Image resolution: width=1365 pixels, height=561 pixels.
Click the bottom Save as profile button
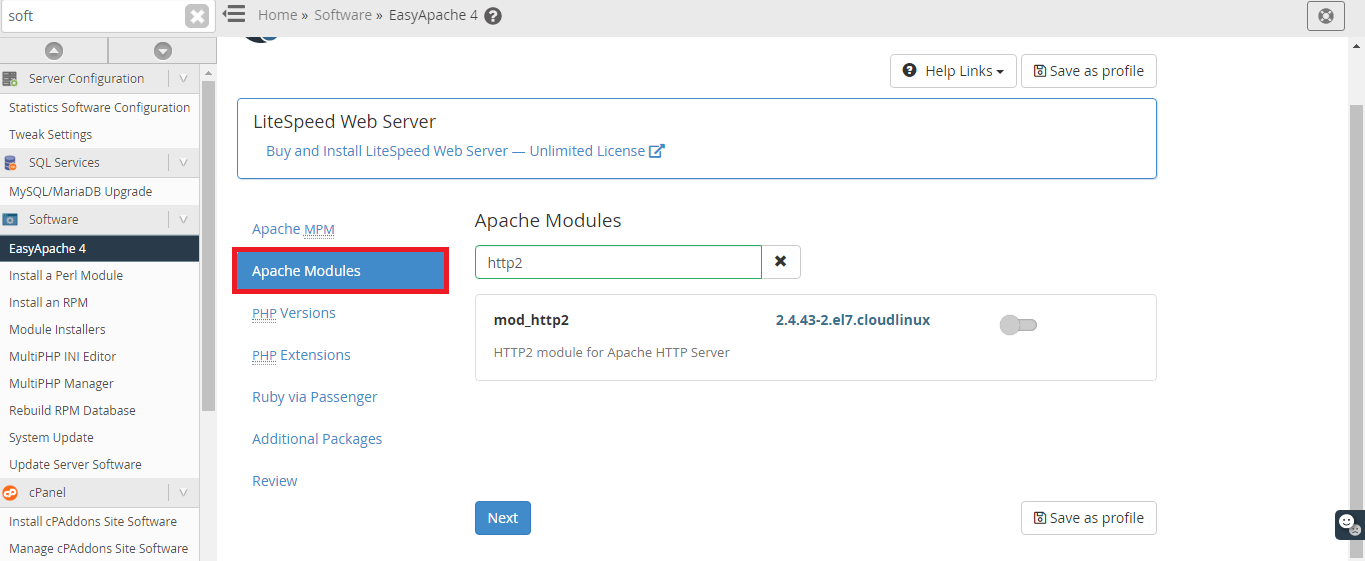[x=1089, y=518]
